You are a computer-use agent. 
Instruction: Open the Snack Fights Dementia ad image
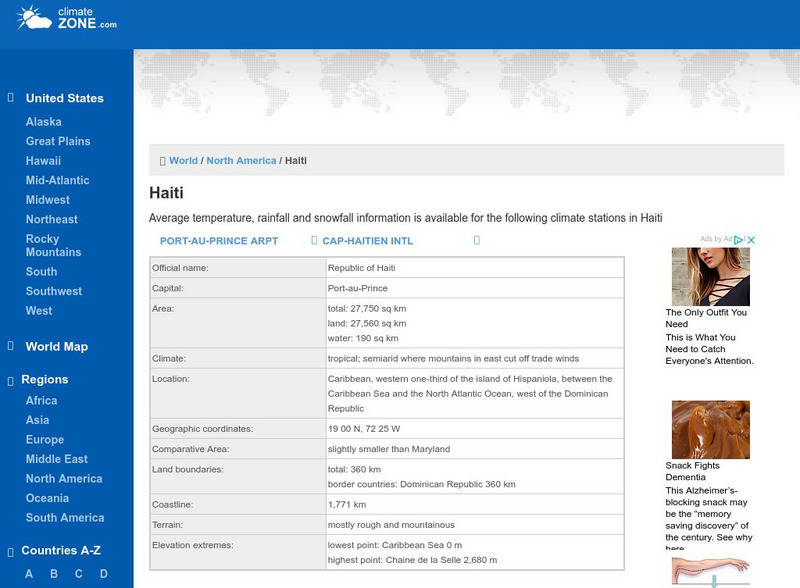(x=710, y=429)
